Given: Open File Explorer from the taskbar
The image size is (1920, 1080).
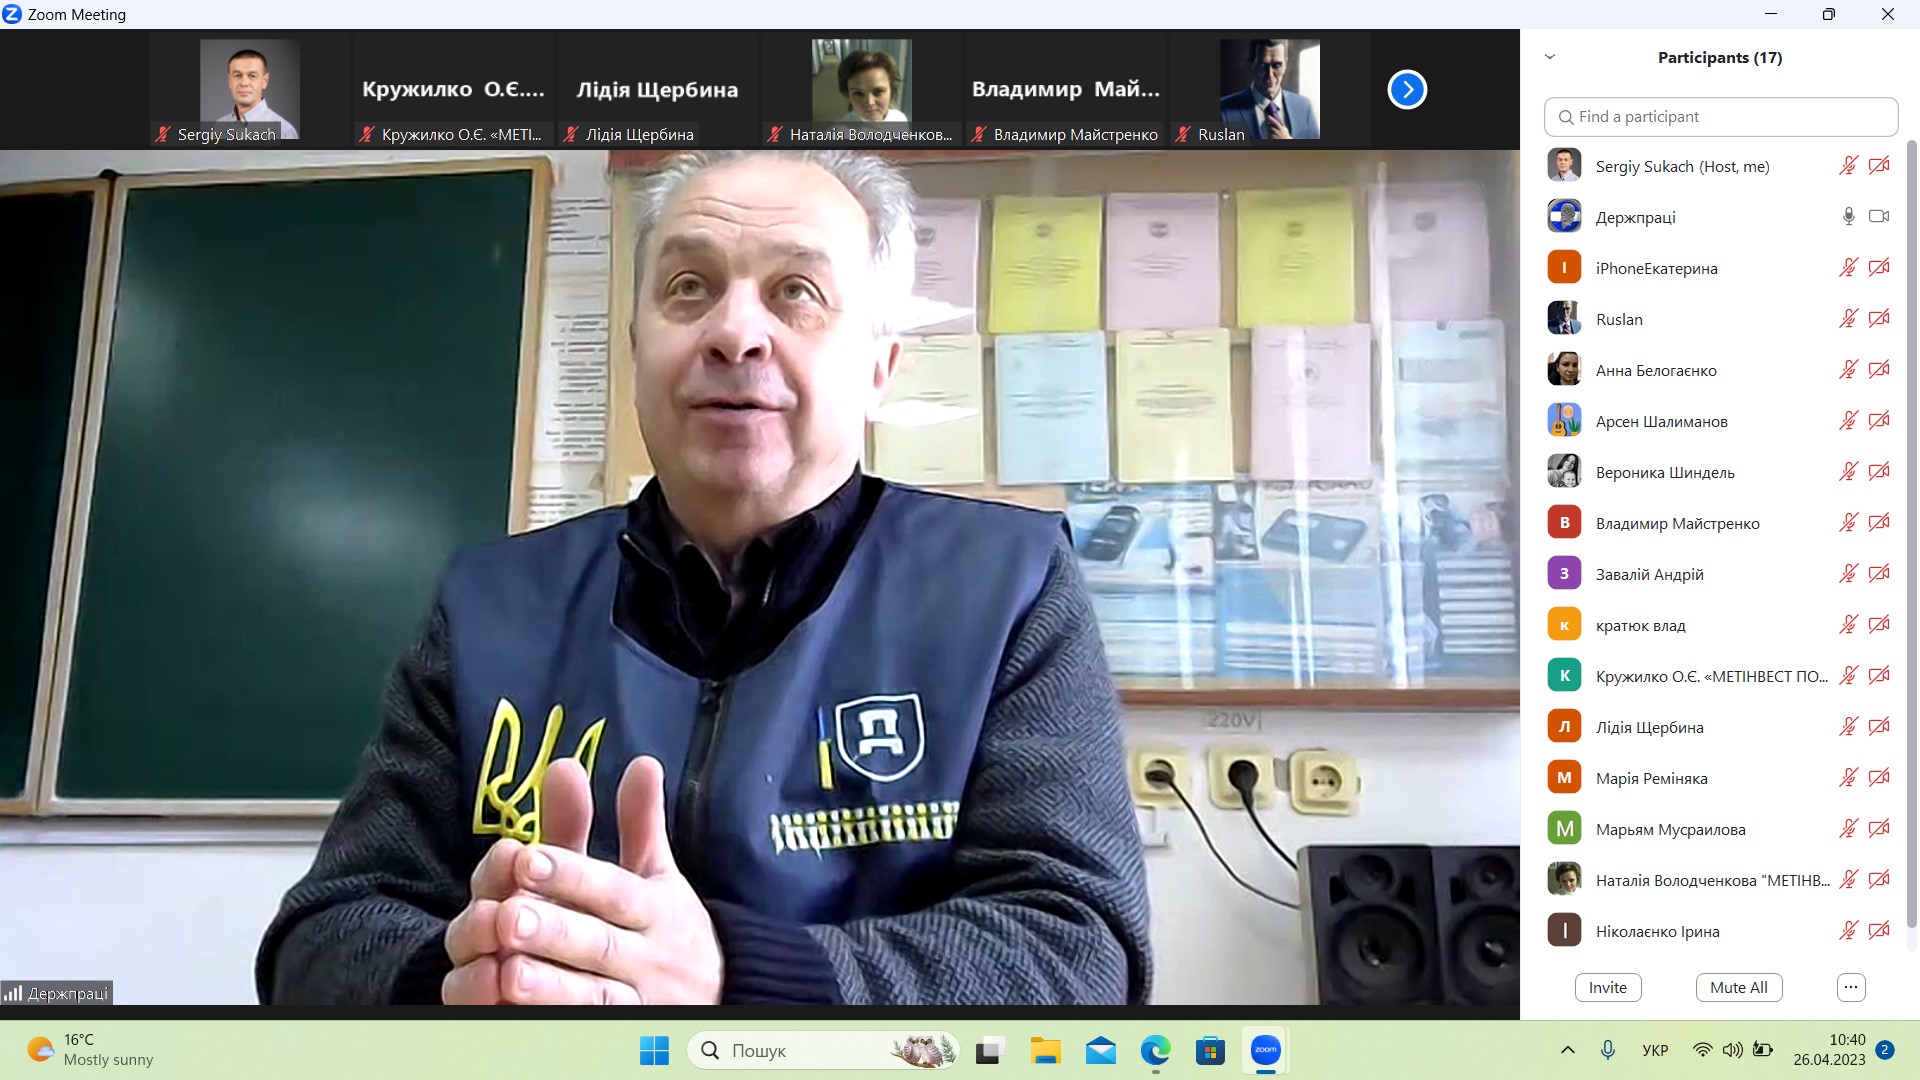Looking at the screenshot, I should [1045, 1050].
